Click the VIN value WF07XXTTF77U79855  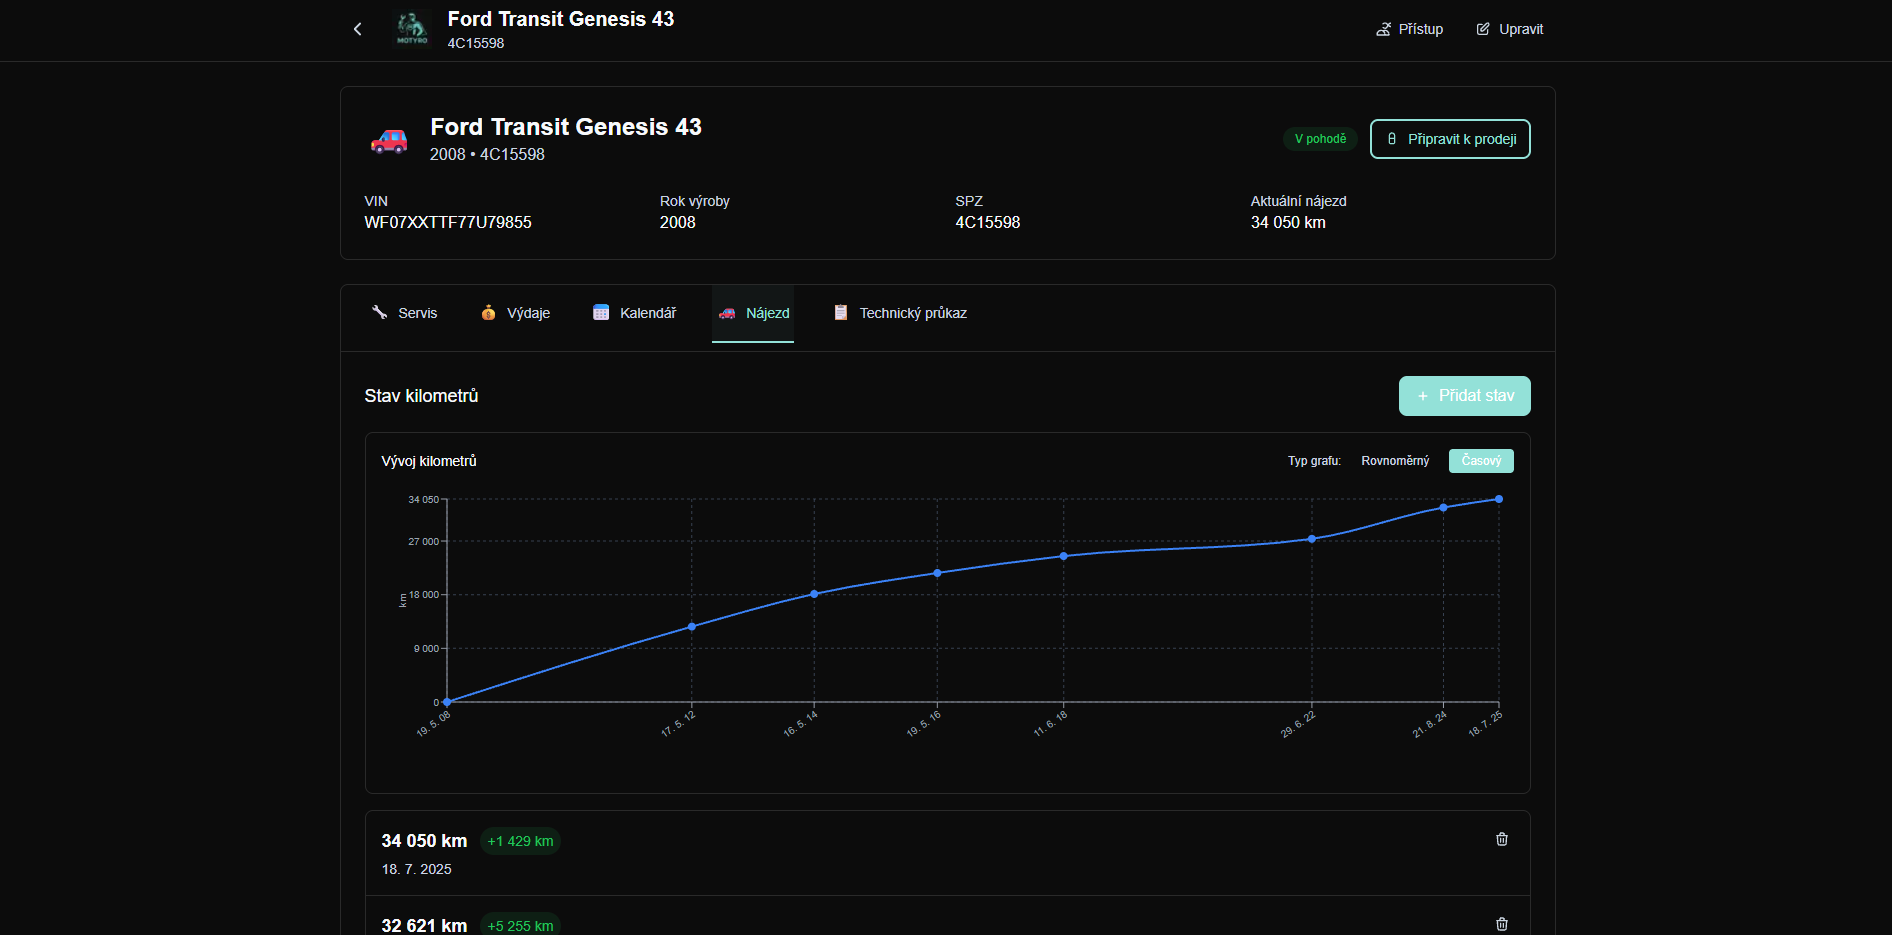coord(448,222)
